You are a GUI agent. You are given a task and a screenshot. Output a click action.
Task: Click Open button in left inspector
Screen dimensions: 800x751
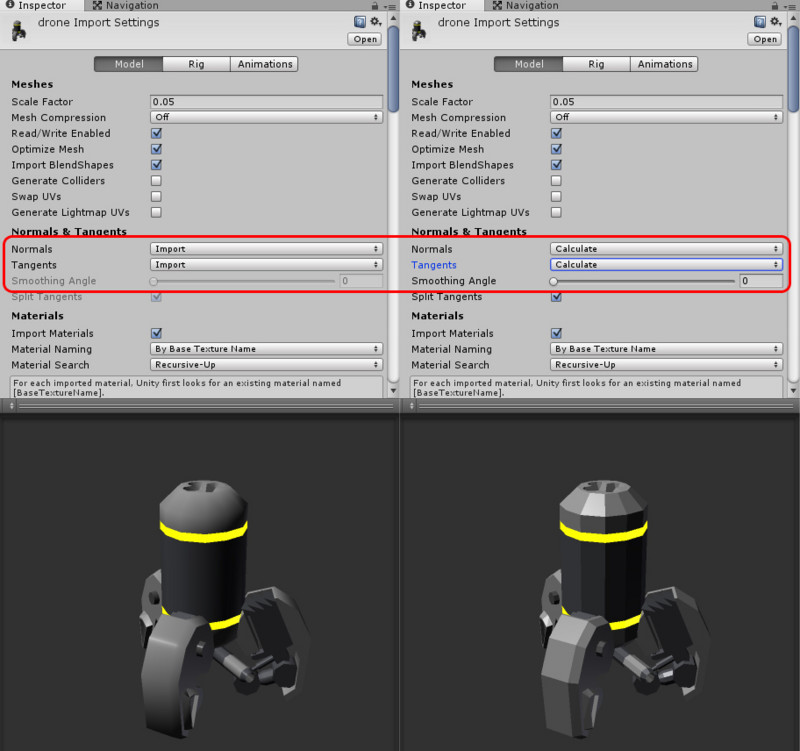(365, 39)
